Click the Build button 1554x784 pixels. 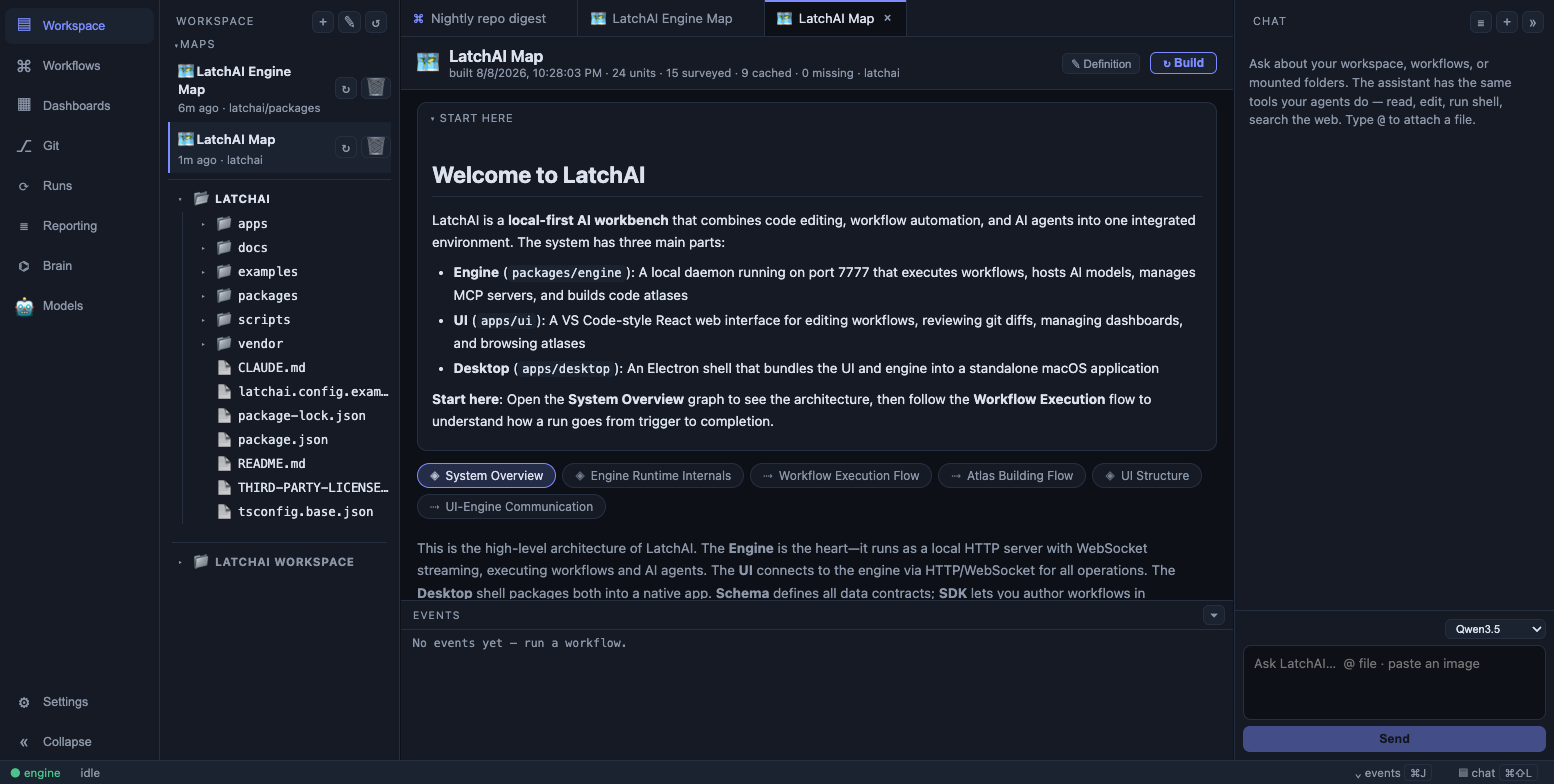click(x=1183, y=63)
